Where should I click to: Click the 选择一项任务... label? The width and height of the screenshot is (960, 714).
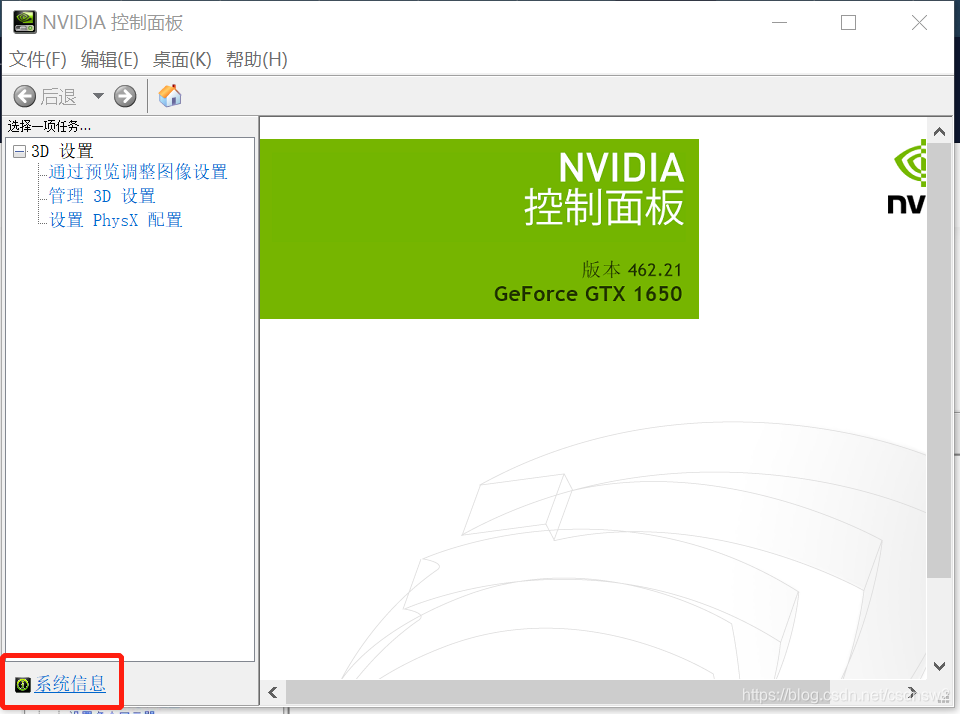(x=49, y=126)
